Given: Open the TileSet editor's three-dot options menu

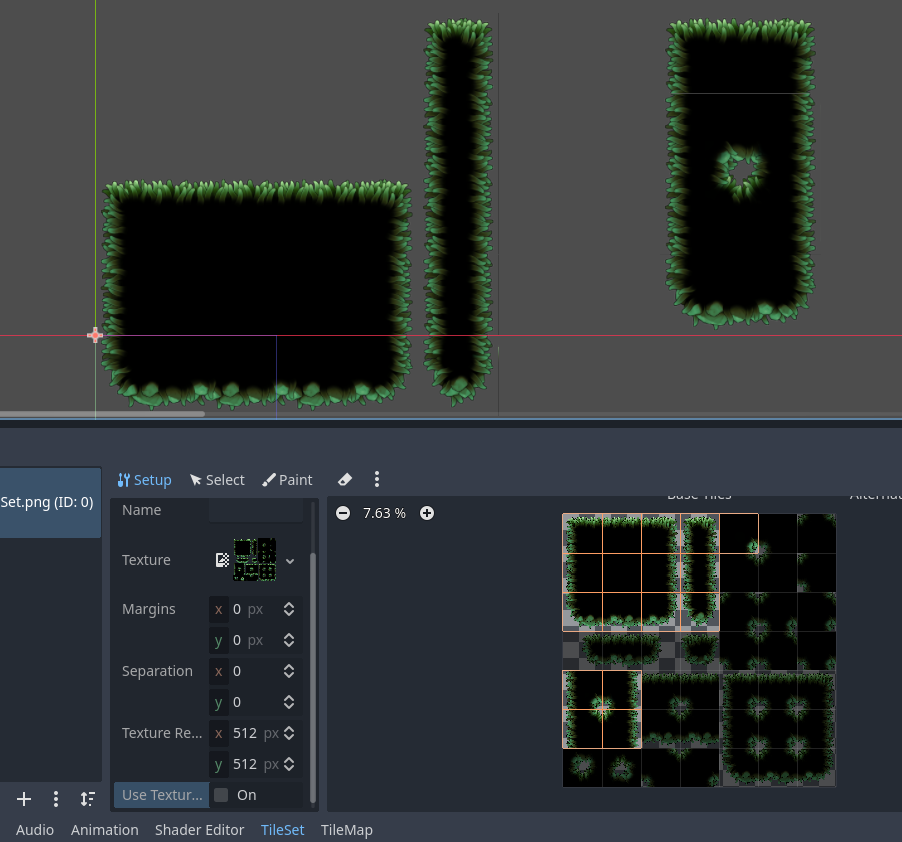Looking at the screenshot, I should click(x=377, y=479).
